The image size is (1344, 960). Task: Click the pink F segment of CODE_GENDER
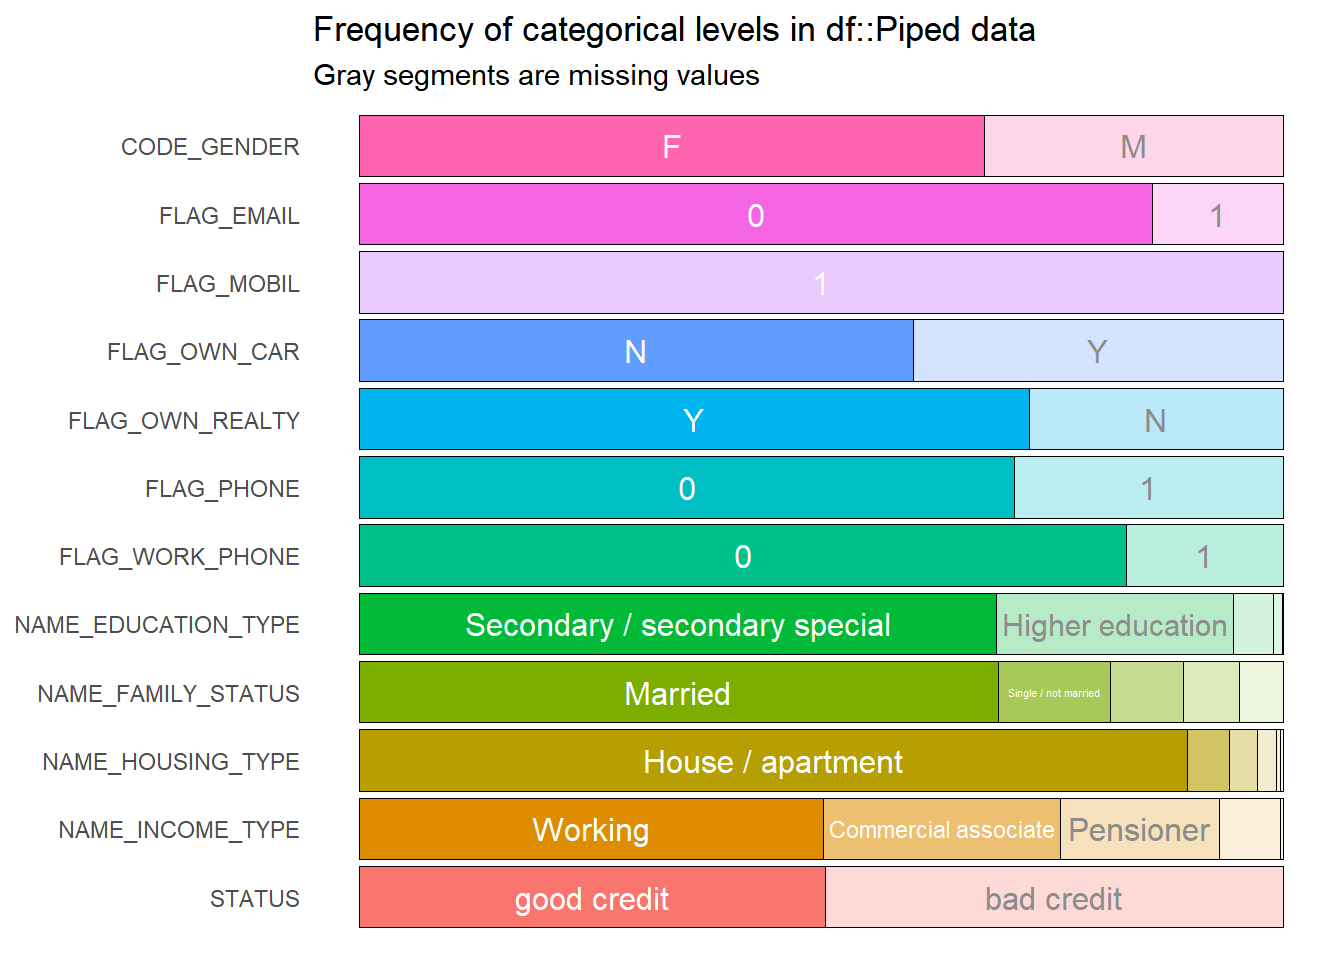(x=671, y=146)
